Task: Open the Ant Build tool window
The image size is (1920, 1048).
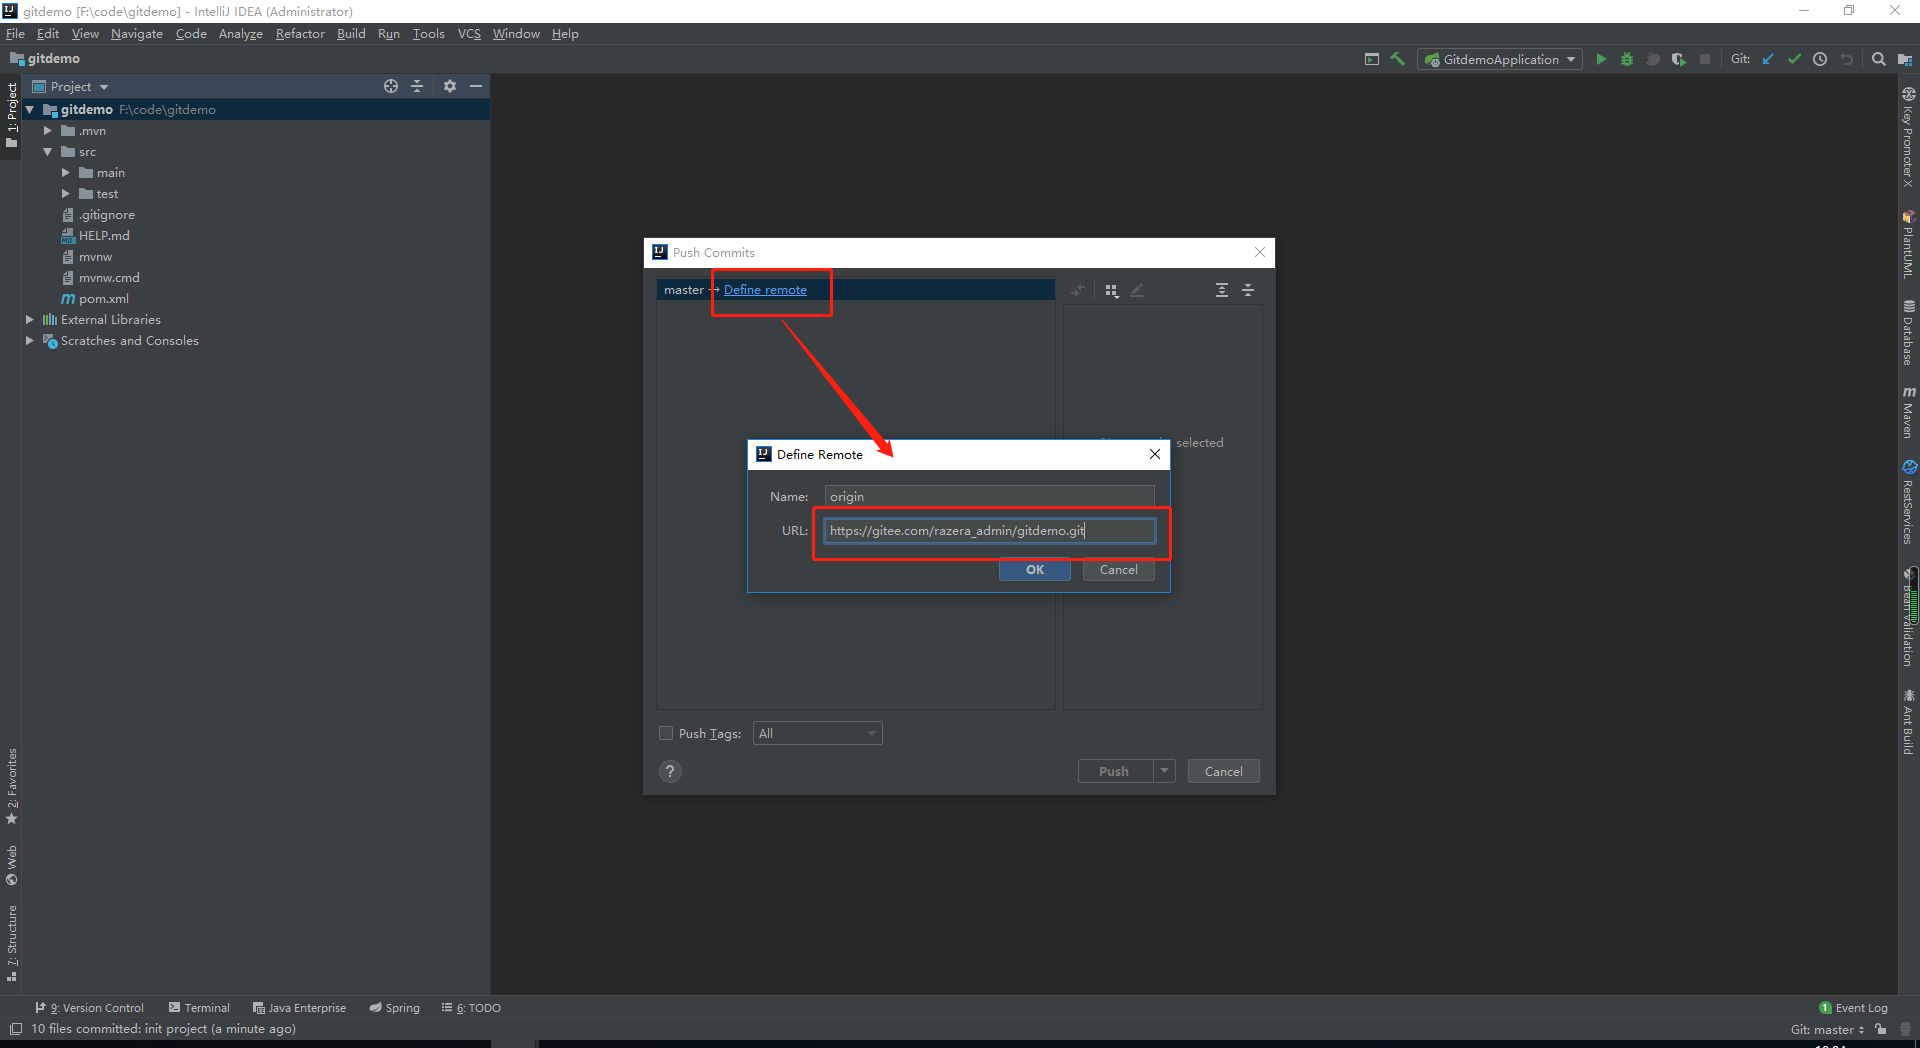Action: coord(1908,722)
